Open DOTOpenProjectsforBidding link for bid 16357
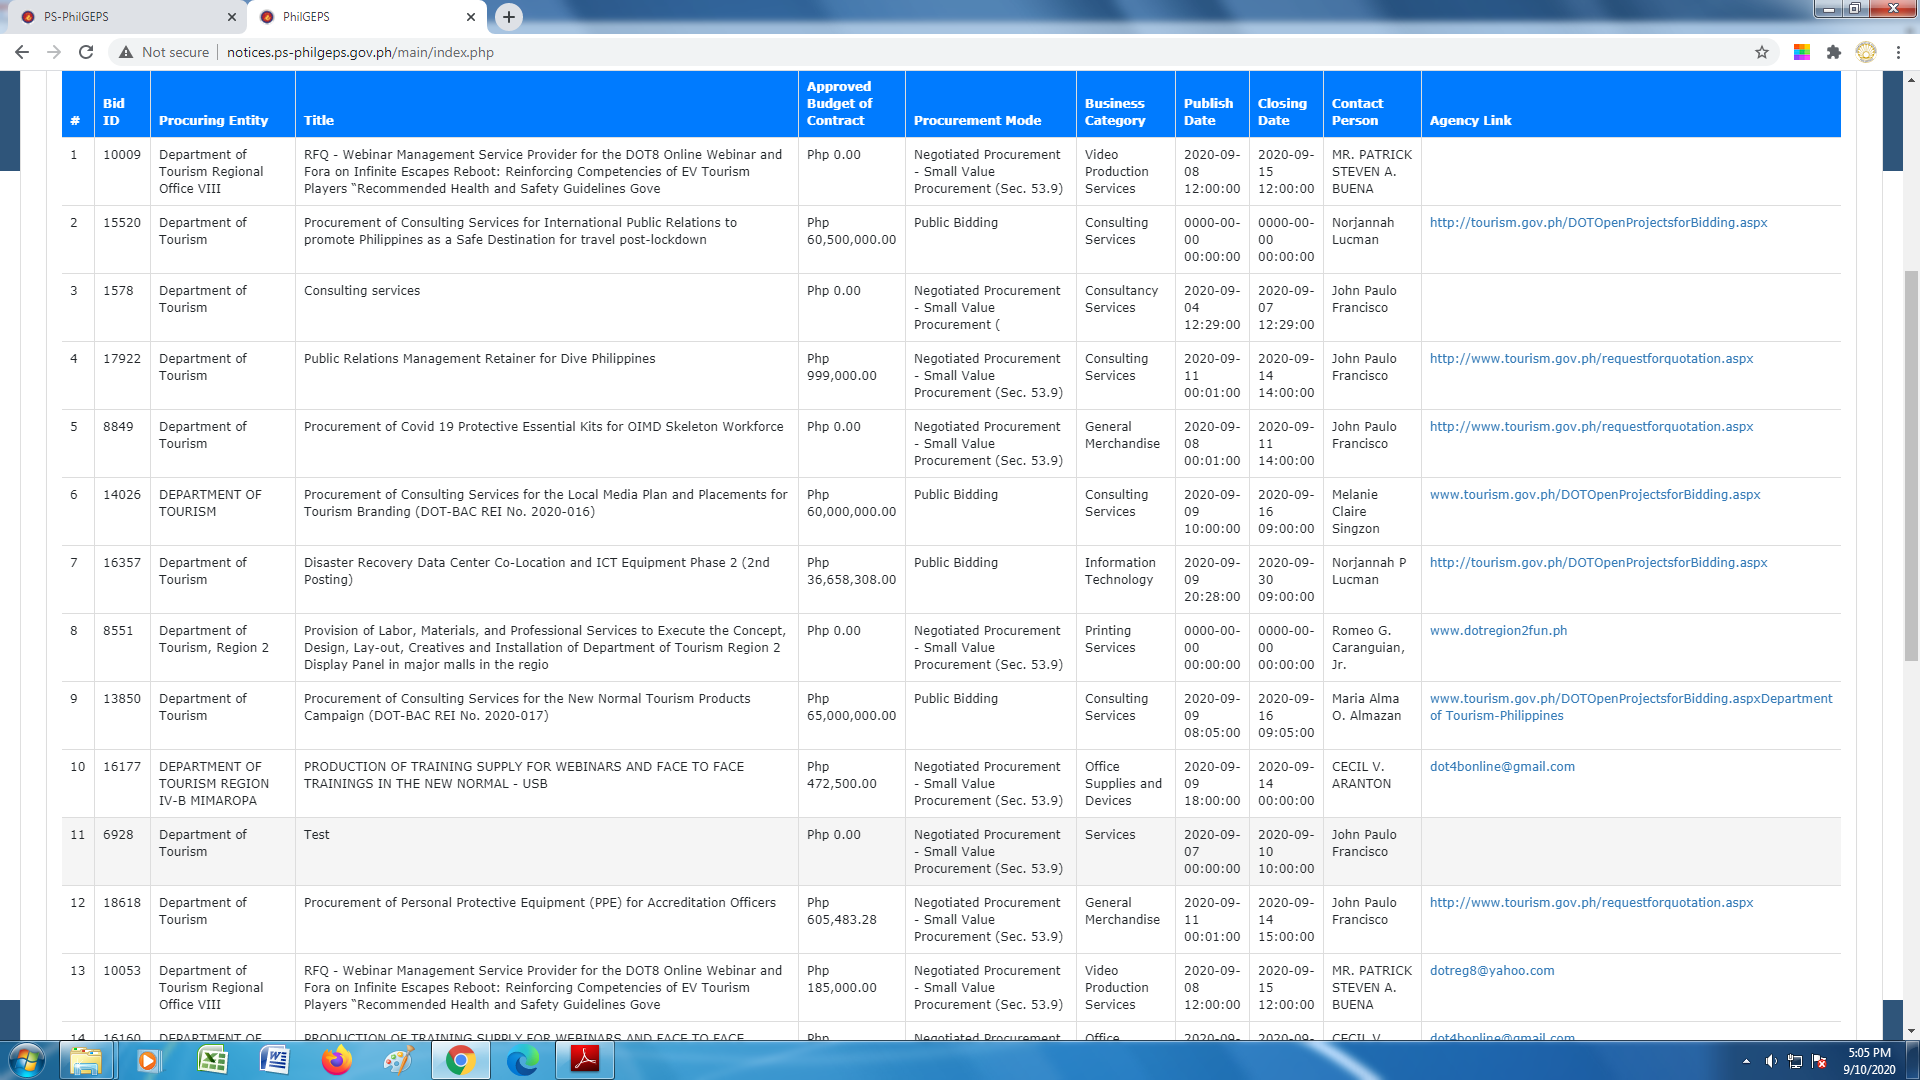 pos(1598,563)
